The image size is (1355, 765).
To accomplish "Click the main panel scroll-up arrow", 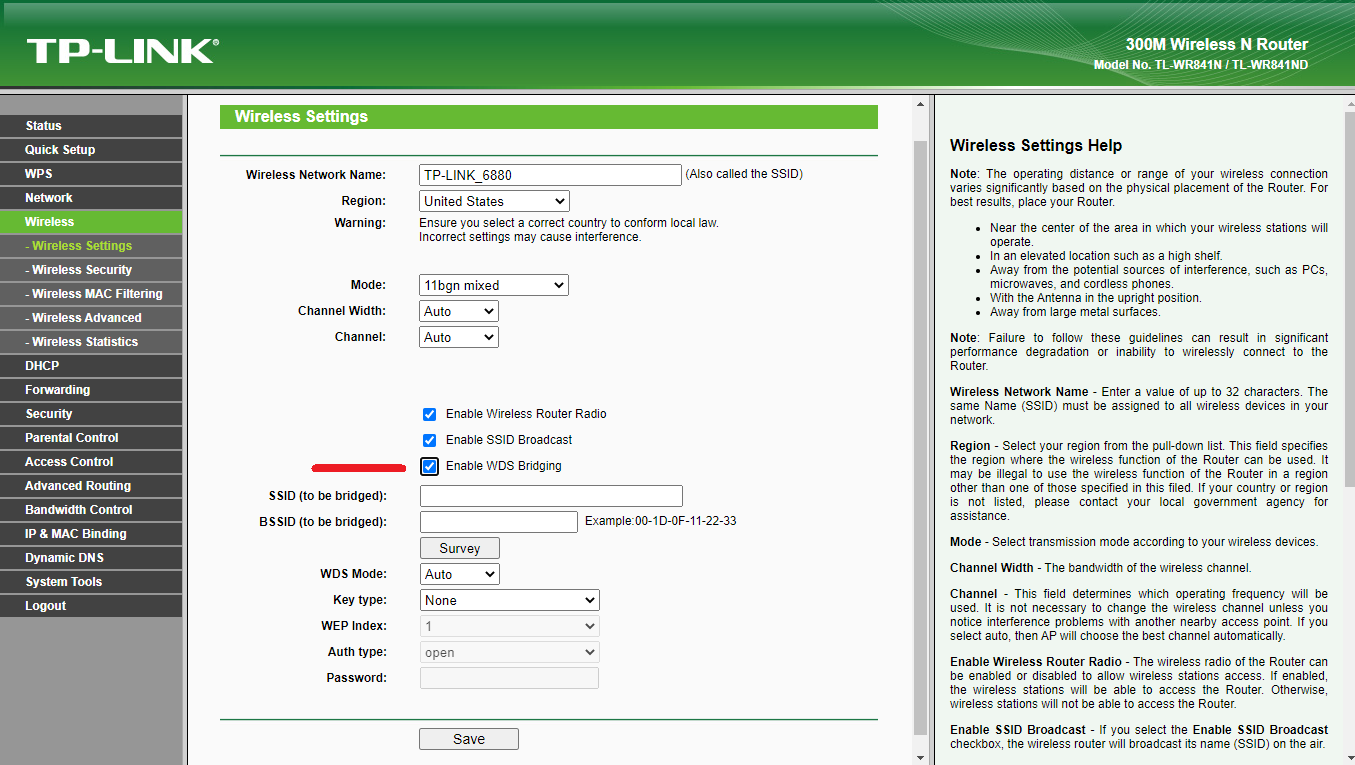I will click(920, 104).
